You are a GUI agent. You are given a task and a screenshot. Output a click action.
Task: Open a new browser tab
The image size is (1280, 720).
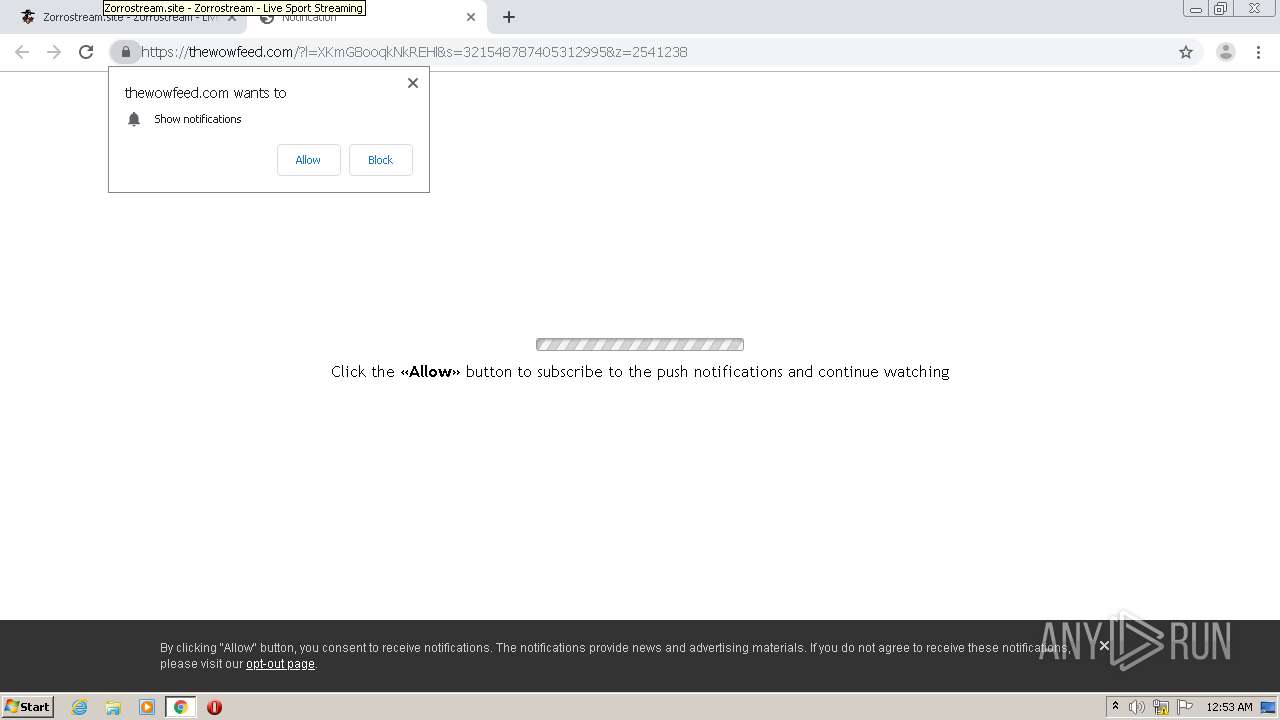click(509, 17)
